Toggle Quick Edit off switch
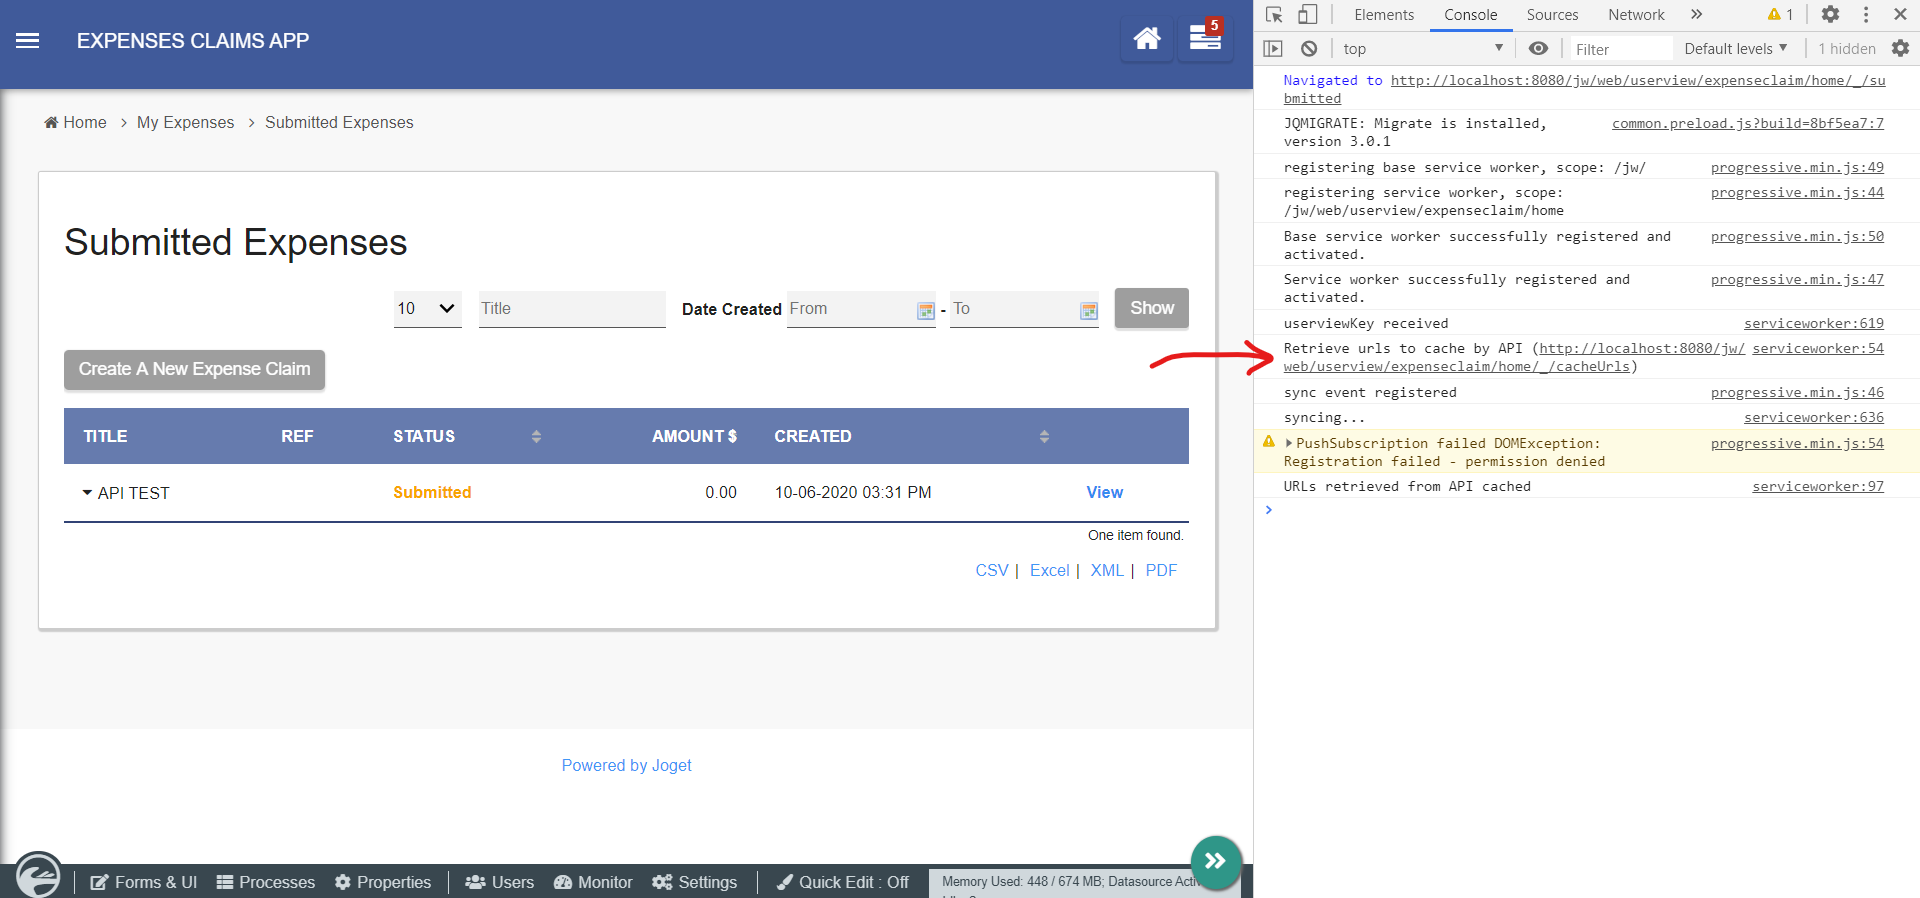1920x898 pixels. 843,882
